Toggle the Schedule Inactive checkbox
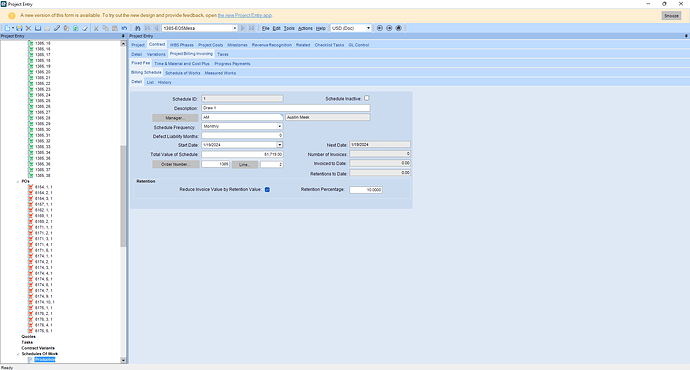Image resolution: width=690 pixels, height=370 pixels. [x=367, y=98]
